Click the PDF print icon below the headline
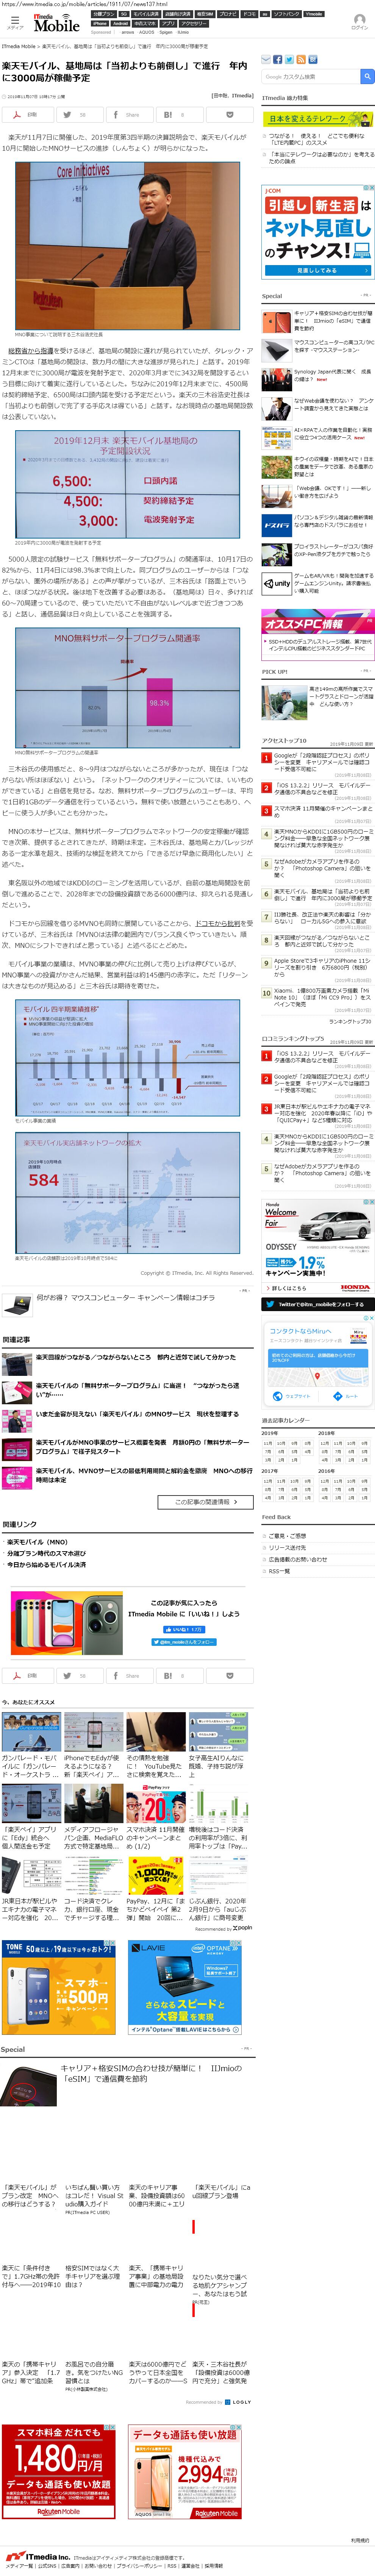375x2576 pixels. pyautogui.click(x=27, y=115)
